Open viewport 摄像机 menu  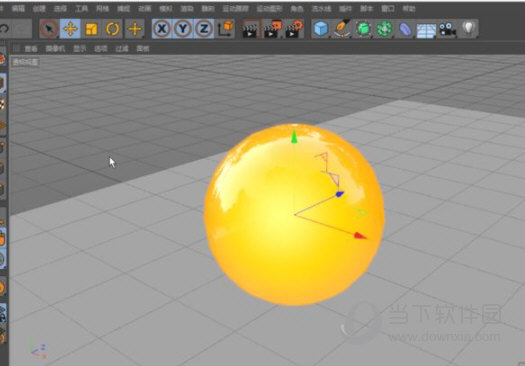coord(55,49)
